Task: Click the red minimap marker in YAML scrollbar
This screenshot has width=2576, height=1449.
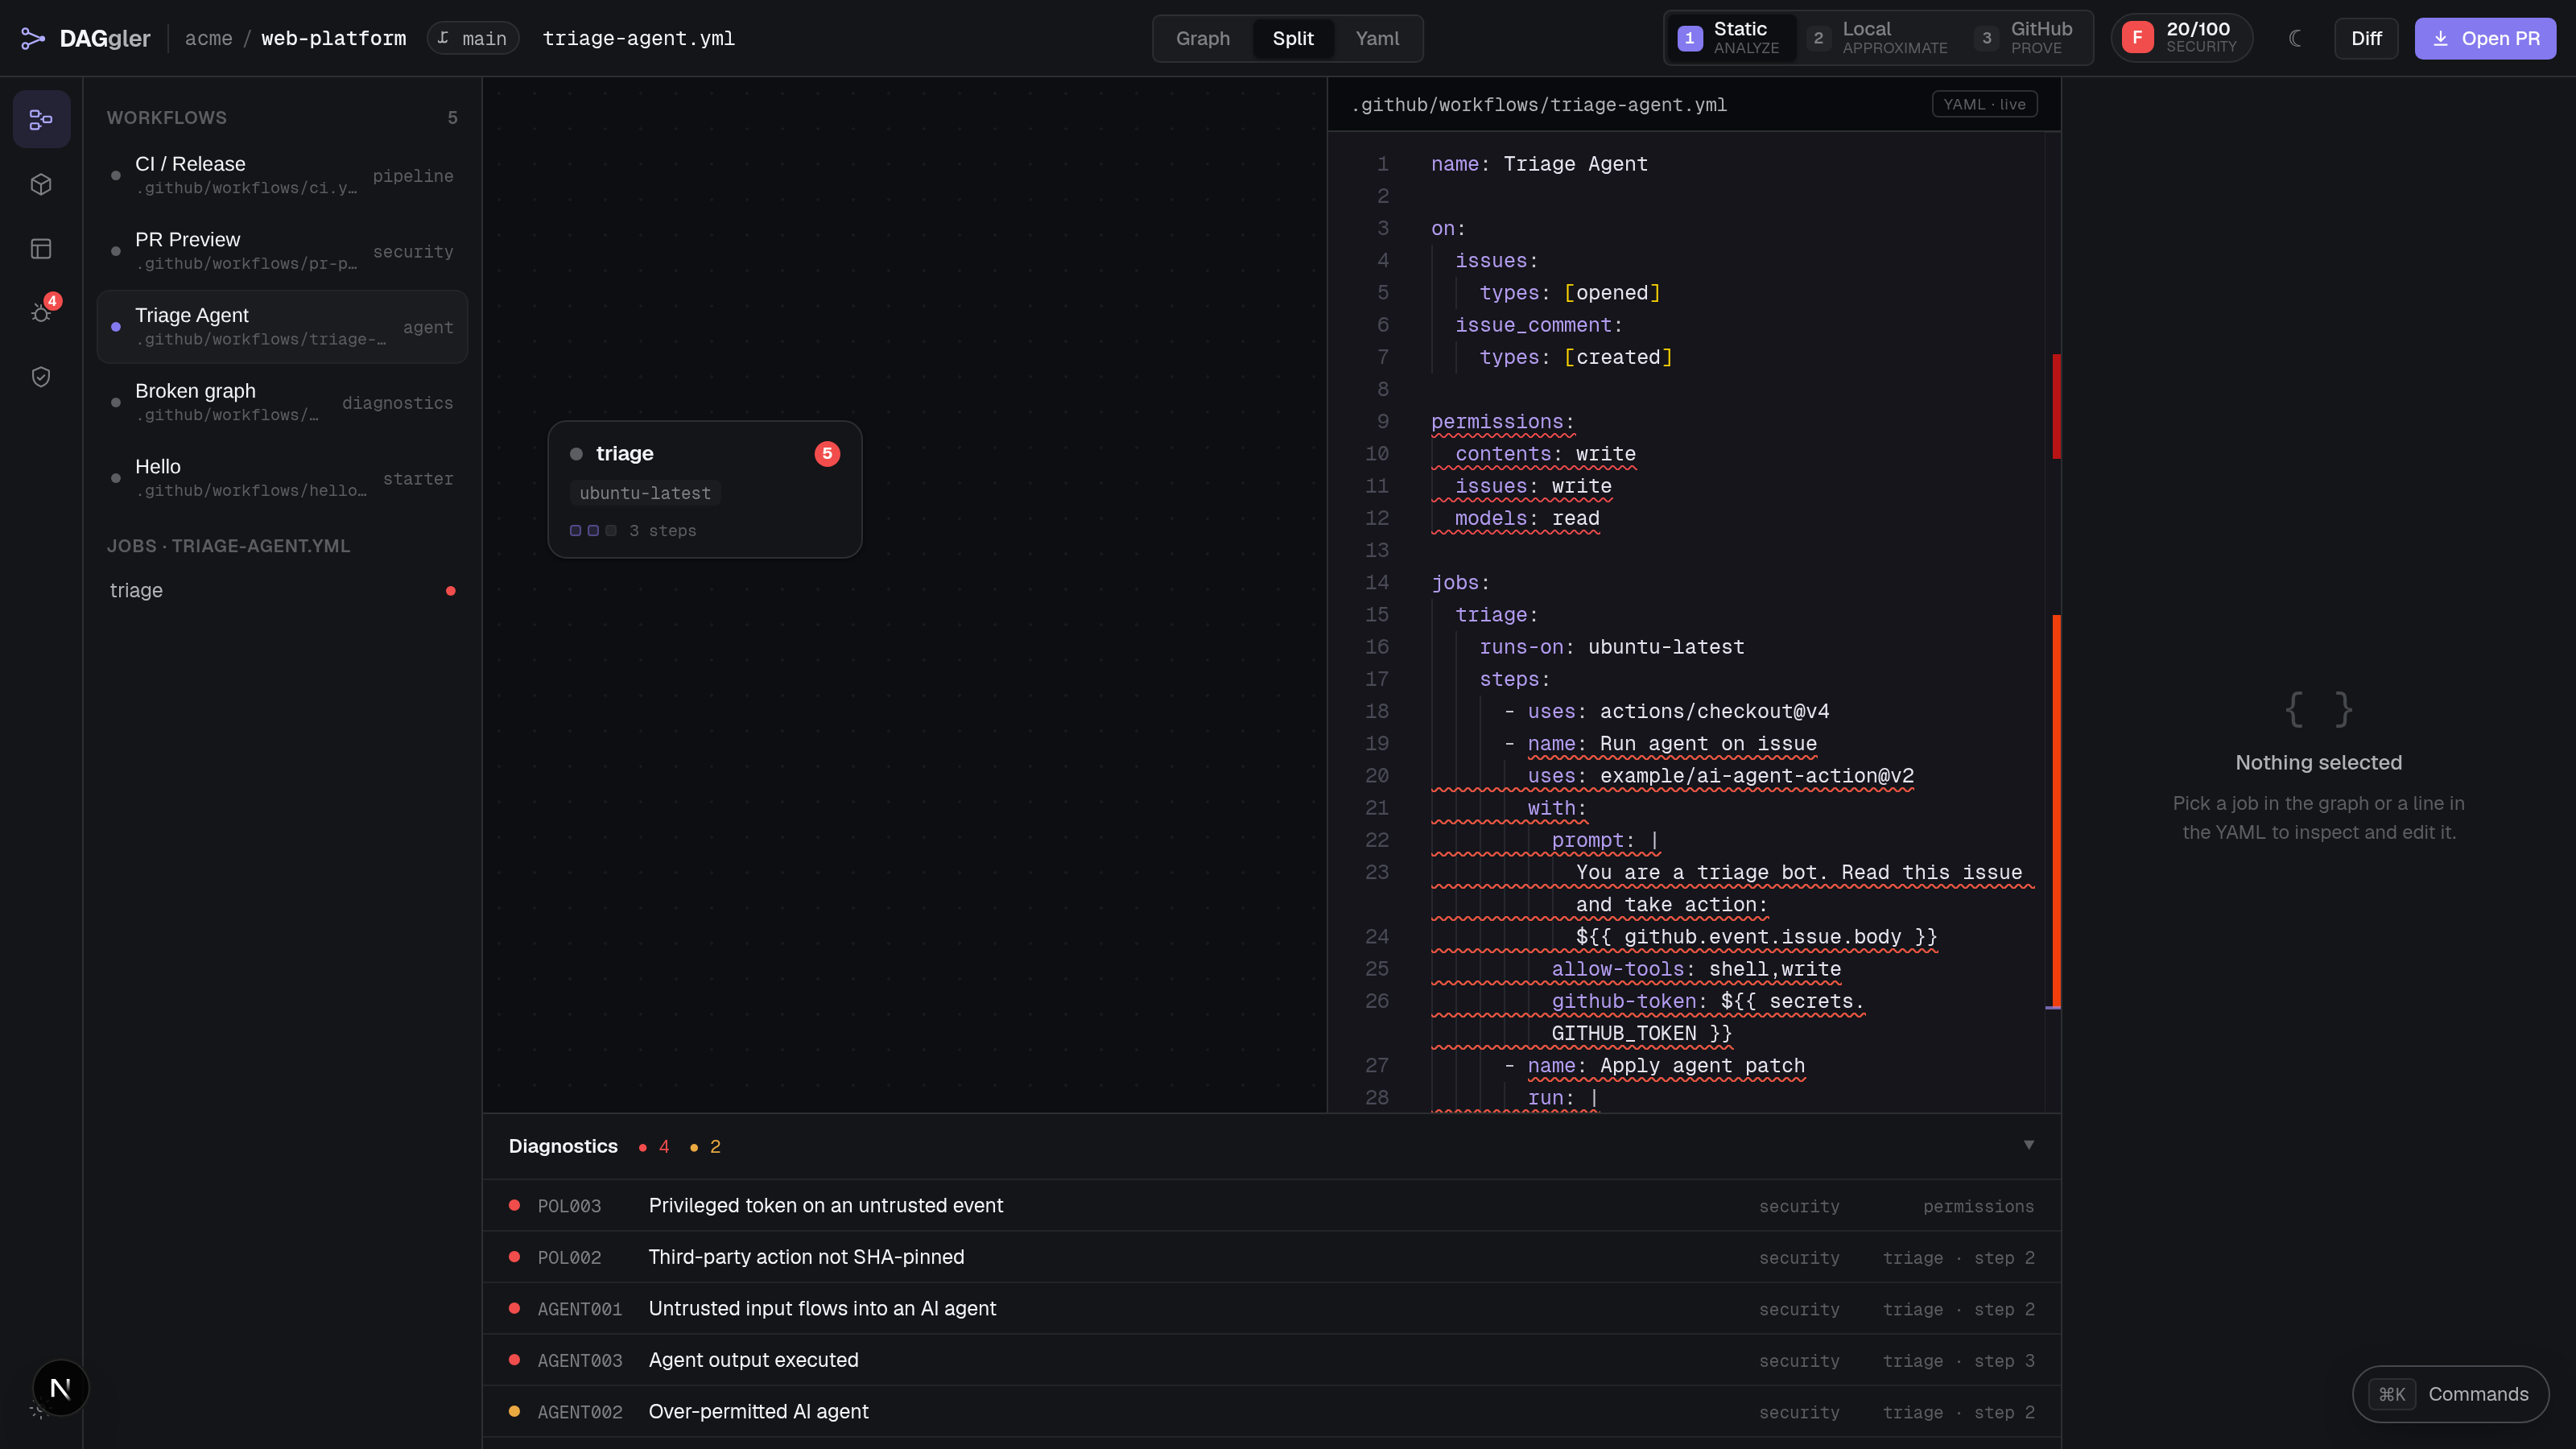Action: (x=2056, y=406)
